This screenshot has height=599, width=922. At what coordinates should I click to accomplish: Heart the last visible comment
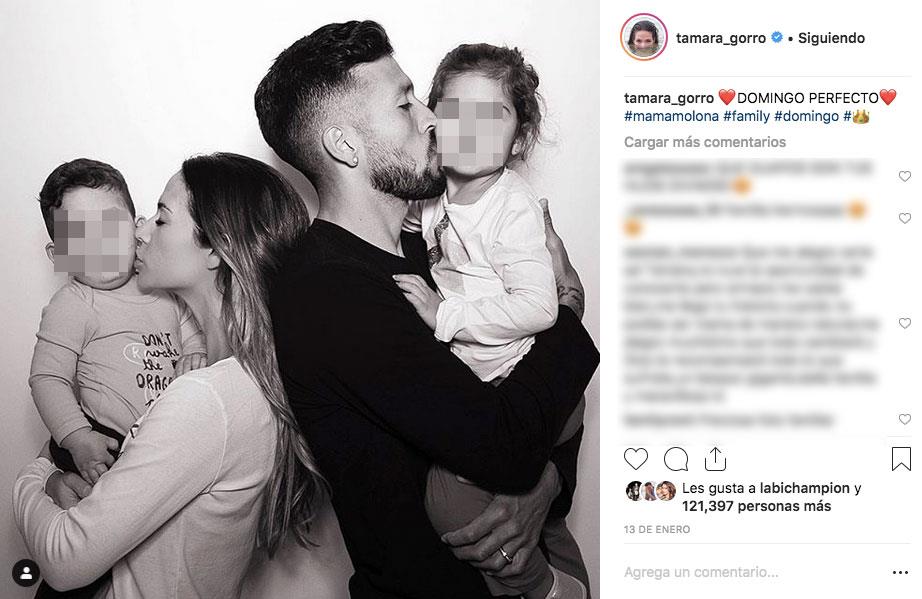(904, 419)
